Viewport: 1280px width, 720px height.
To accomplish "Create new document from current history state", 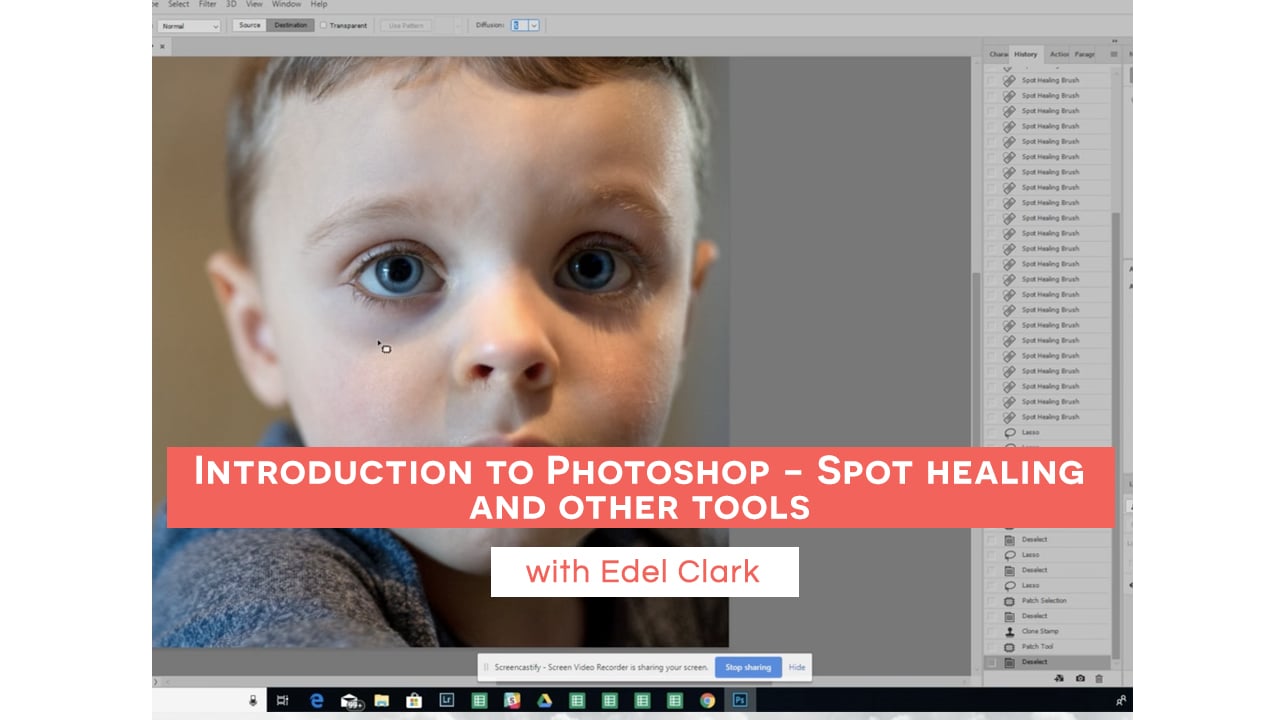I will 1059,678.
